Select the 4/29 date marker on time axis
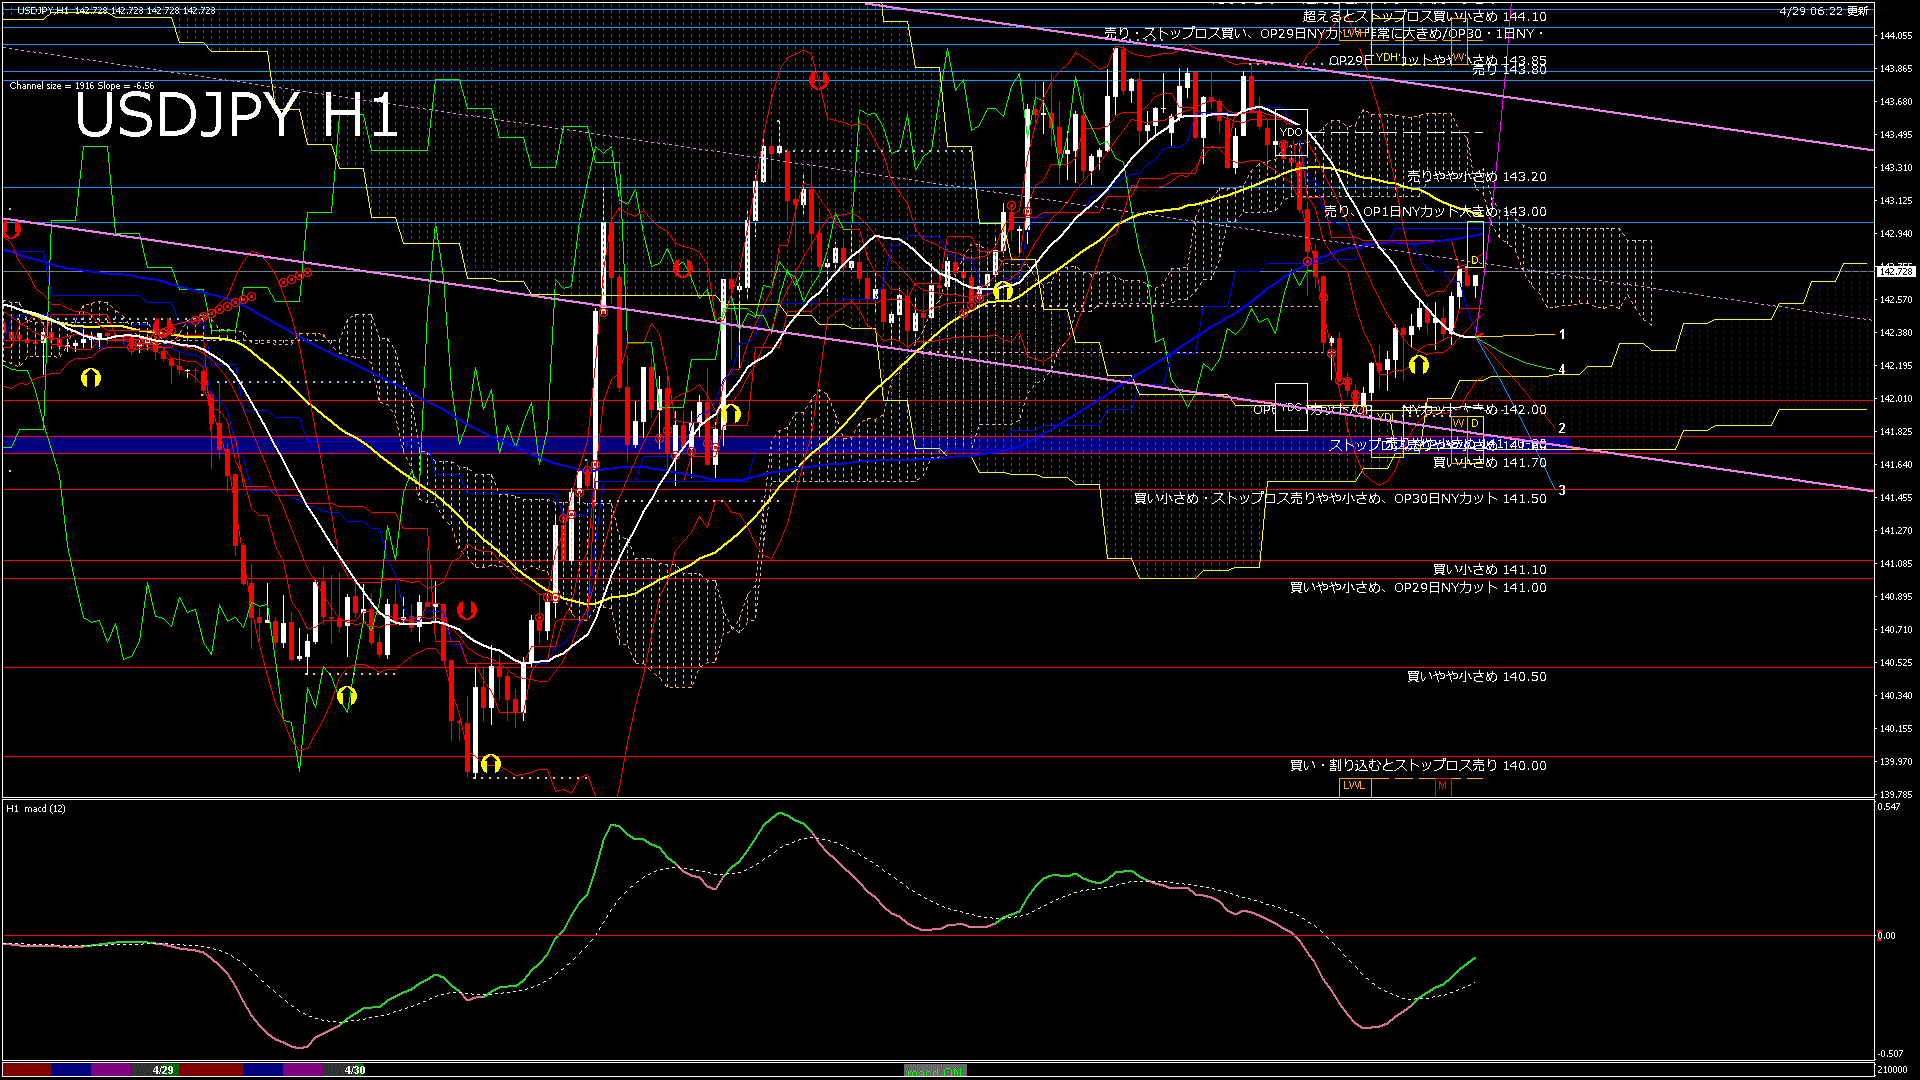Screen dimensions: 1920x1080 tap(163, 1070)
